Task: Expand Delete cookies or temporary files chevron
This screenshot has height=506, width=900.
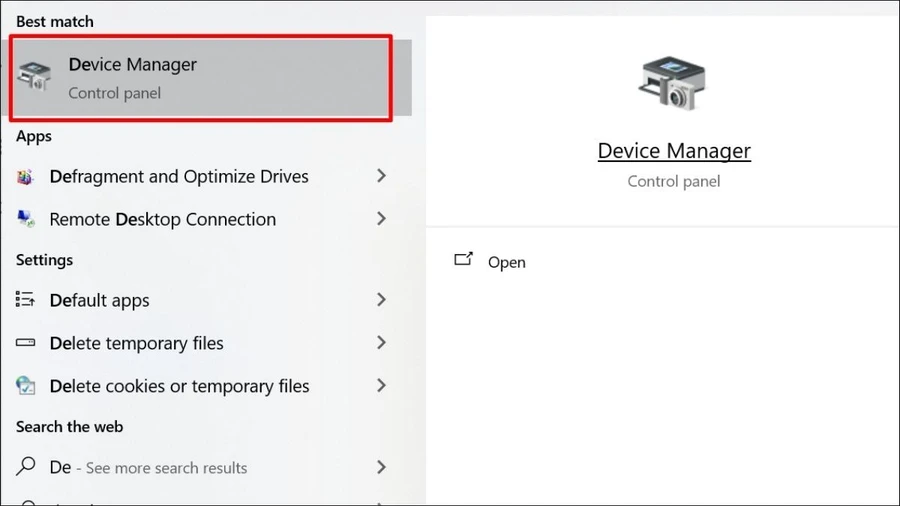Action: pyautogui.click(x=381, y=386)
